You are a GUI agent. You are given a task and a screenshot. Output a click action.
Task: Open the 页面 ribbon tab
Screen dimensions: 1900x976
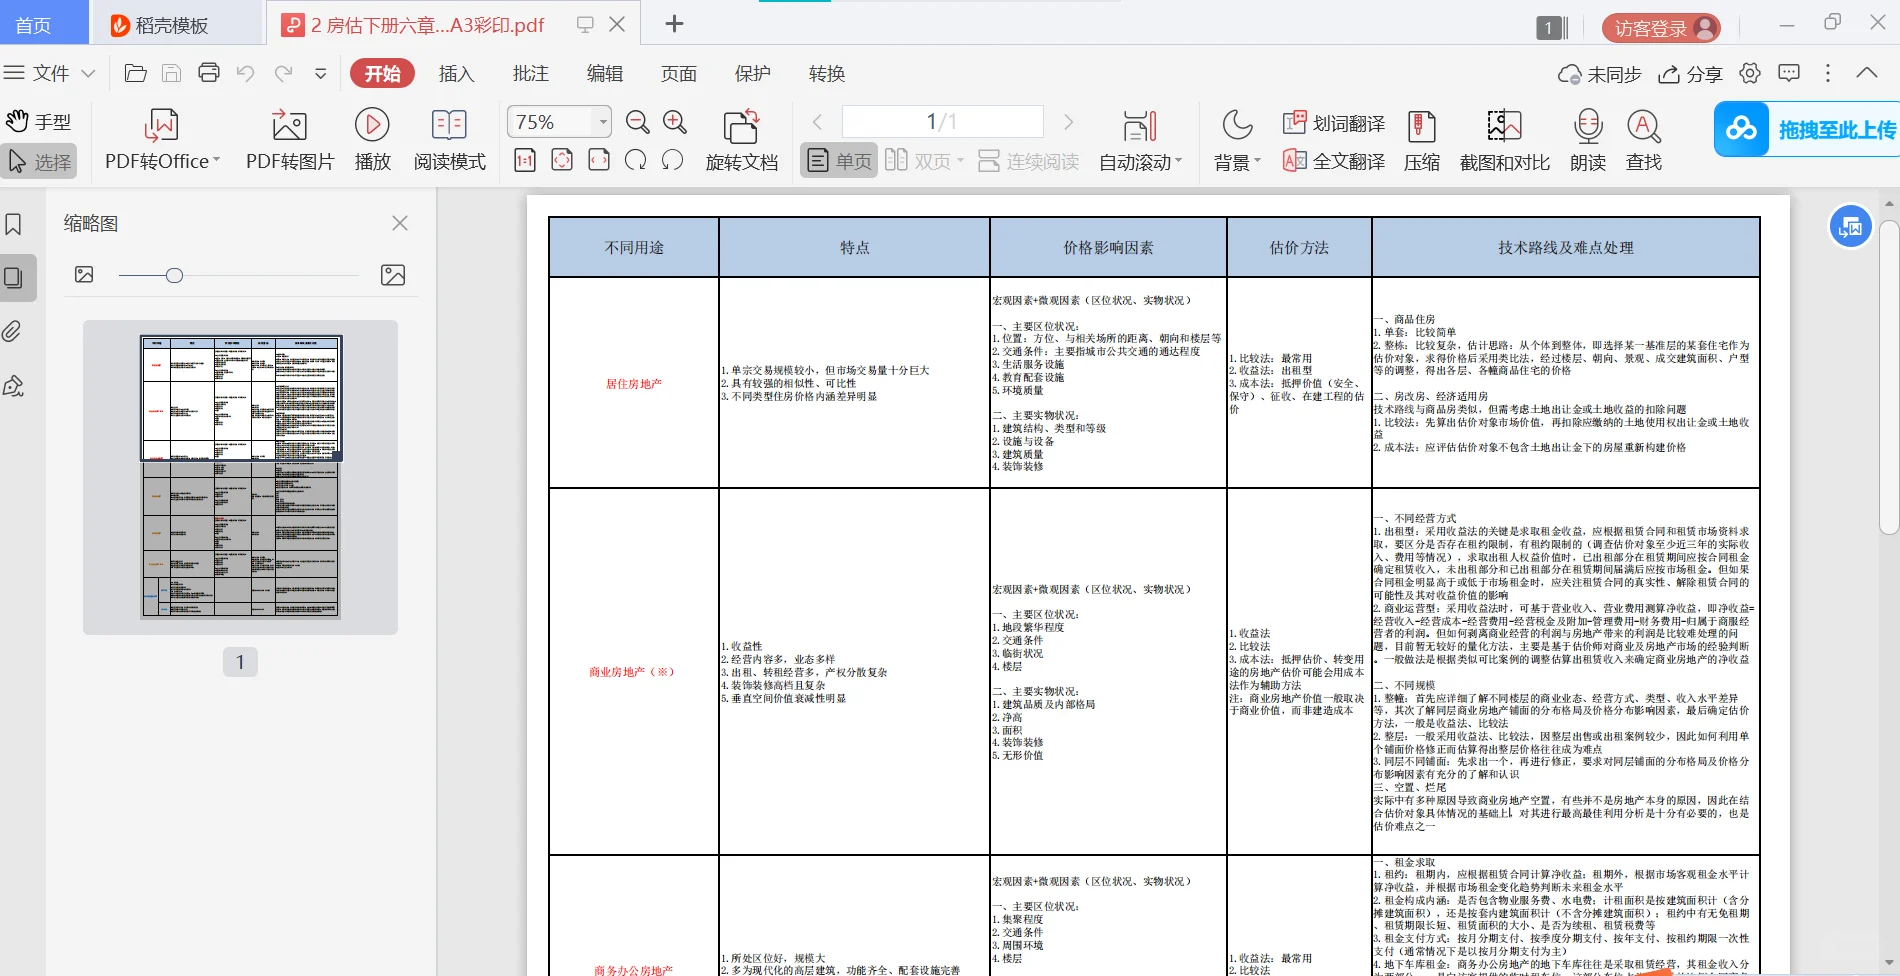678,74
